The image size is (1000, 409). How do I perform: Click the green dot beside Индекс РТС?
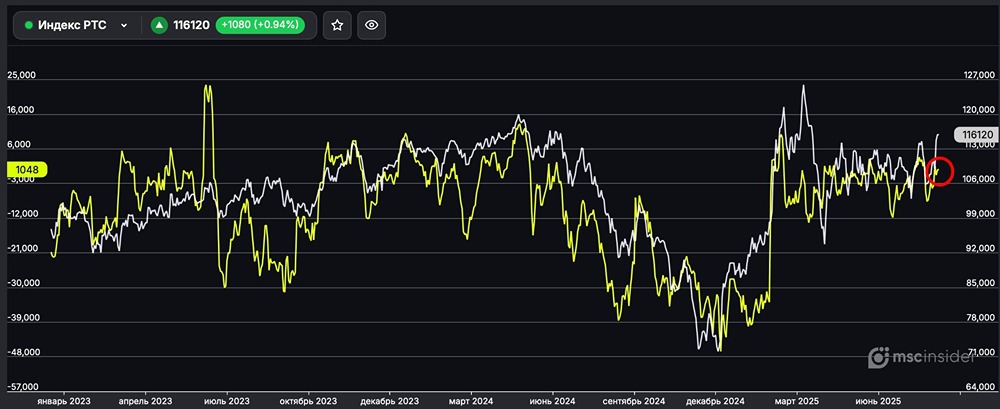pyautogui.click(x=28, y=25)
